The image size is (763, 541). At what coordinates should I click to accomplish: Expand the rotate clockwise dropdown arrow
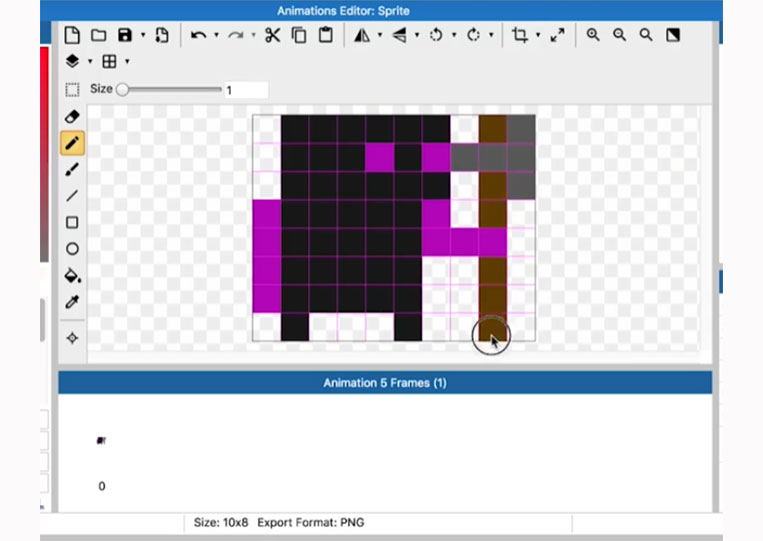tap(491, 35)
